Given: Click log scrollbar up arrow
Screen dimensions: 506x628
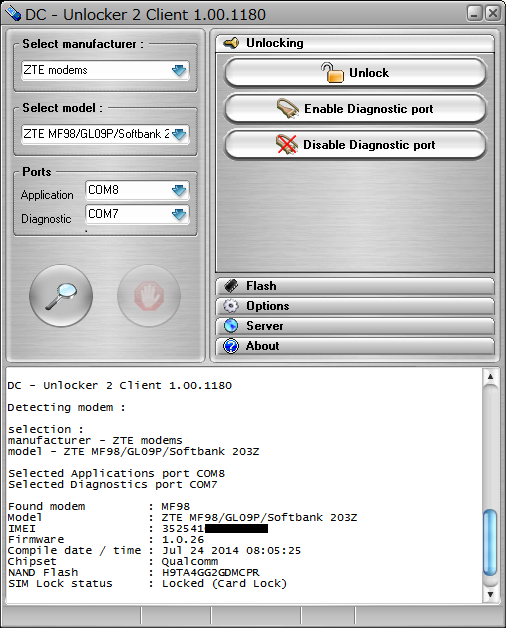Looking at the screenshot, I should (490, 376).
